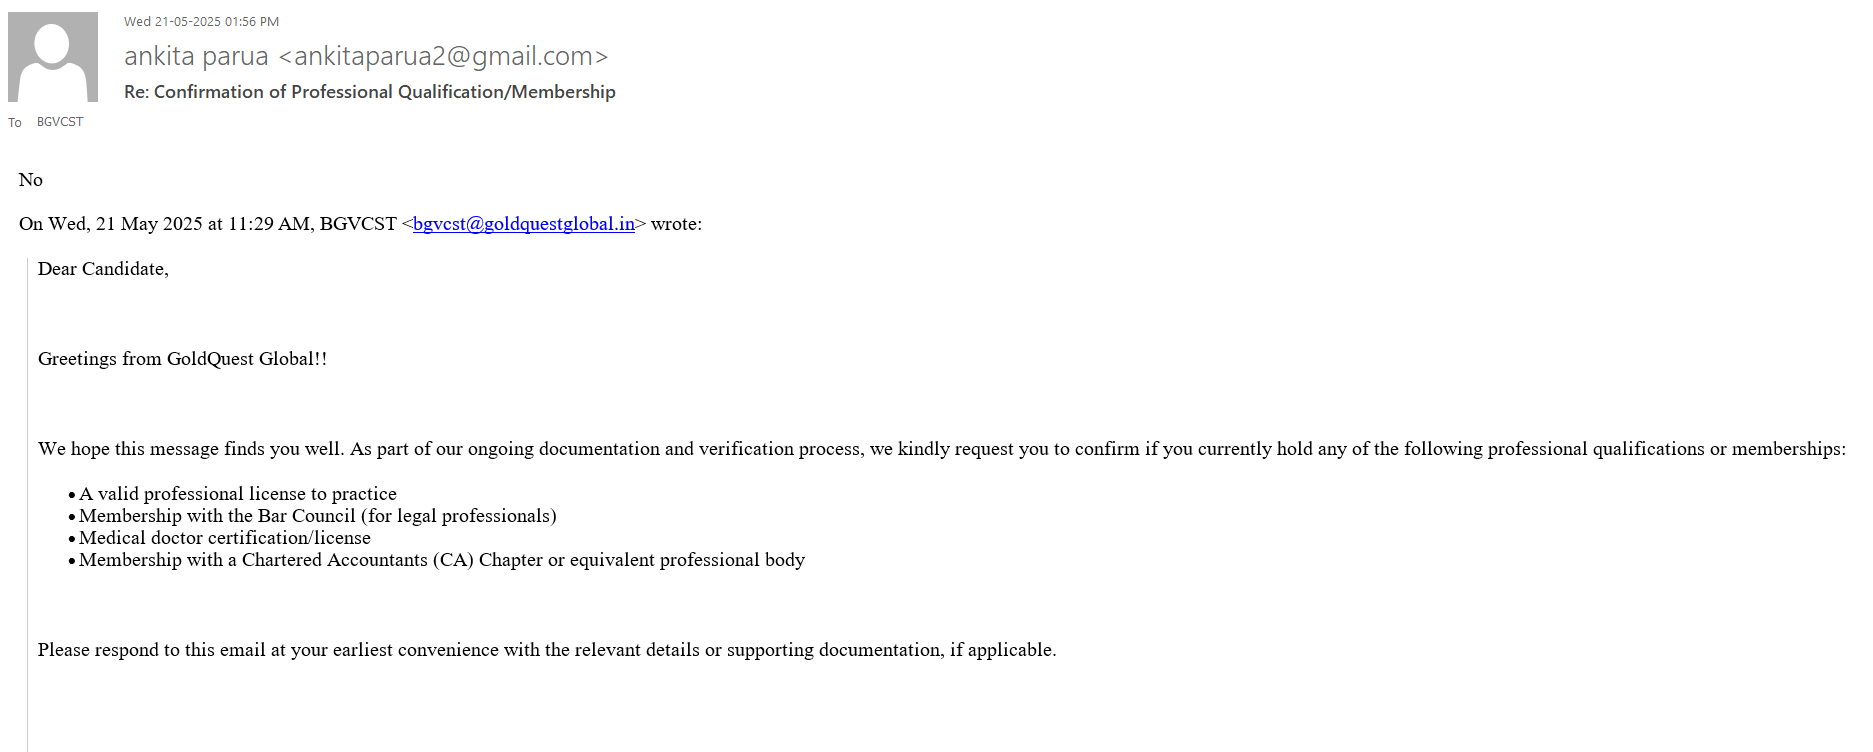Click sender name ankita parua in header

tap(196, 57)
